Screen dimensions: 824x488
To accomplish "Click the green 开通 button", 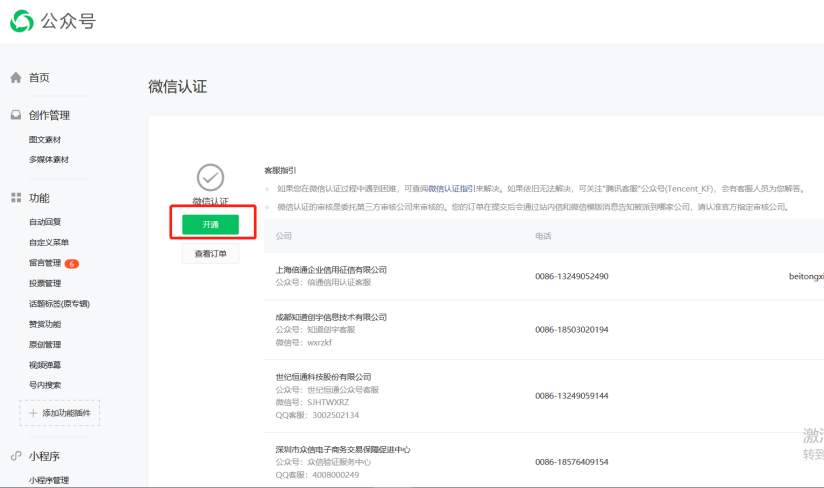I will click(210, 224).
